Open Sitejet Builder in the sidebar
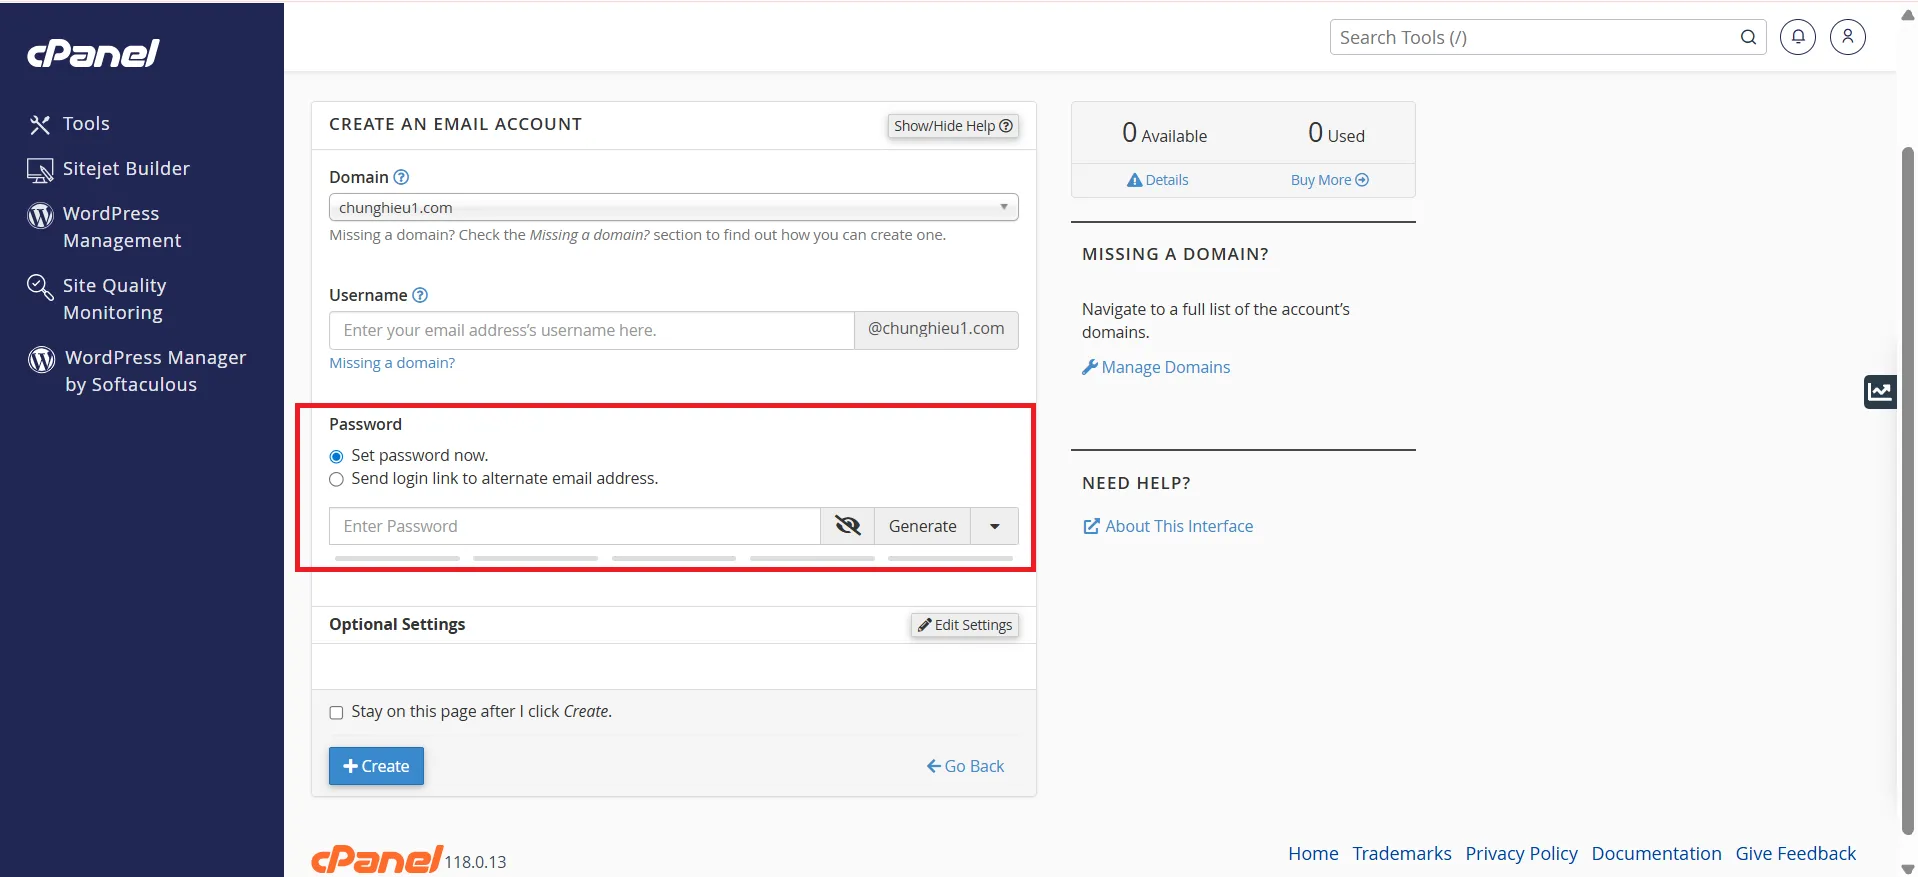The height and width of the screenshot is (877, 1918). [108, 169]
